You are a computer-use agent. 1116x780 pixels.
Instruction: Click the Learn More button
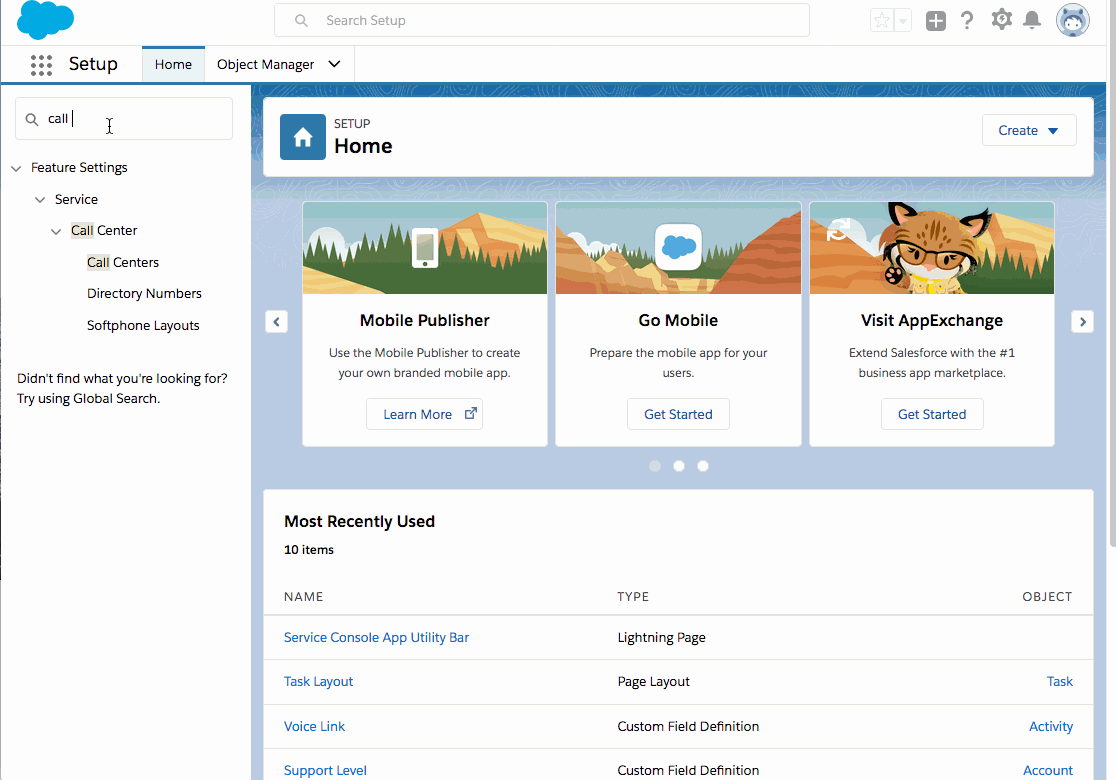[424, 414]
